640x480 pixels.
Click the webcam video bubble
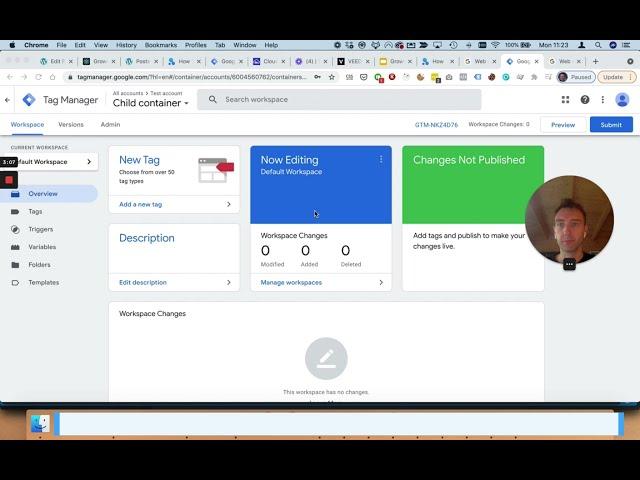coord(569,220)
